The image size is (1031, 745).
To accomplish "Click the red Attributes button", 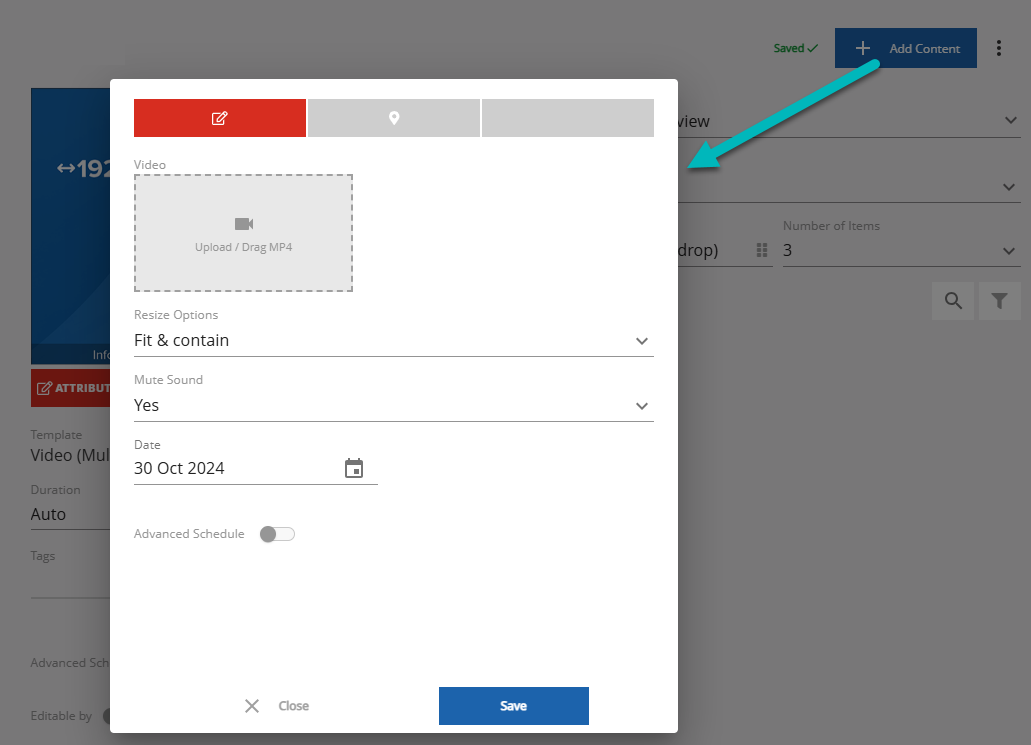I will 70,388.
